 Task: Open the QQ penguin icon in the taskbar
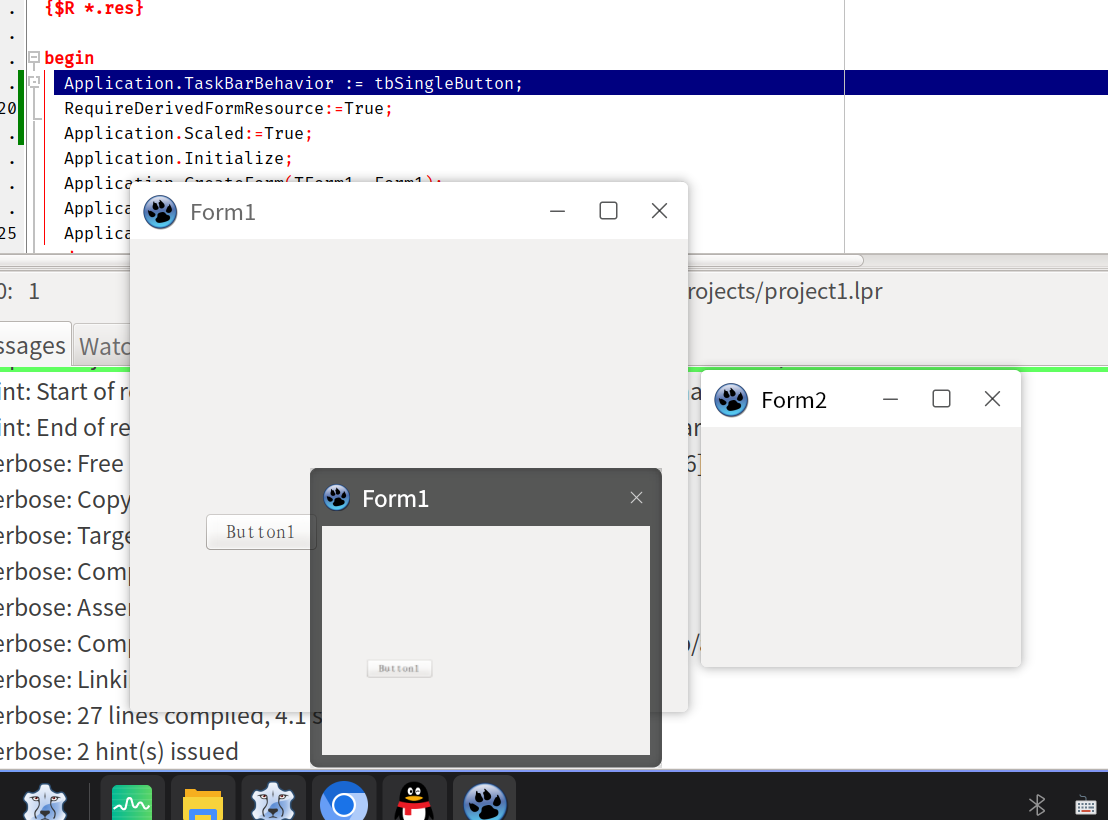pos(414,802)
